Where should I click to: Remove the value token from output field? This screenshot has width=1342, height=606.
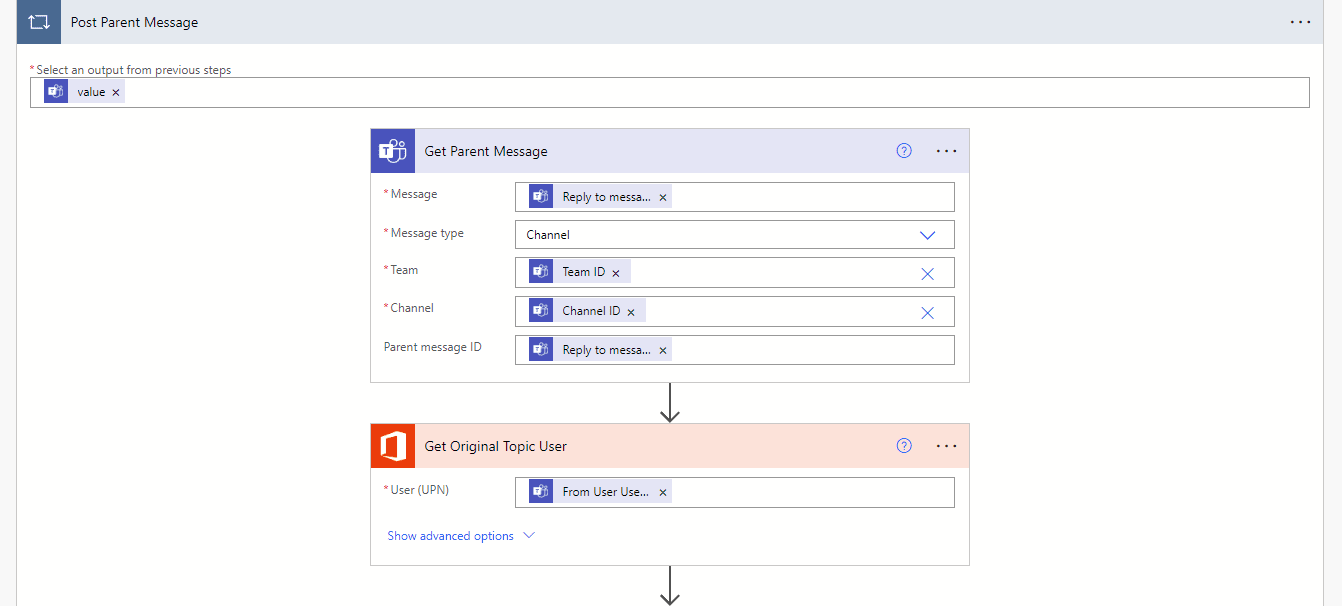pyautogui.click(x=116, y=92)
